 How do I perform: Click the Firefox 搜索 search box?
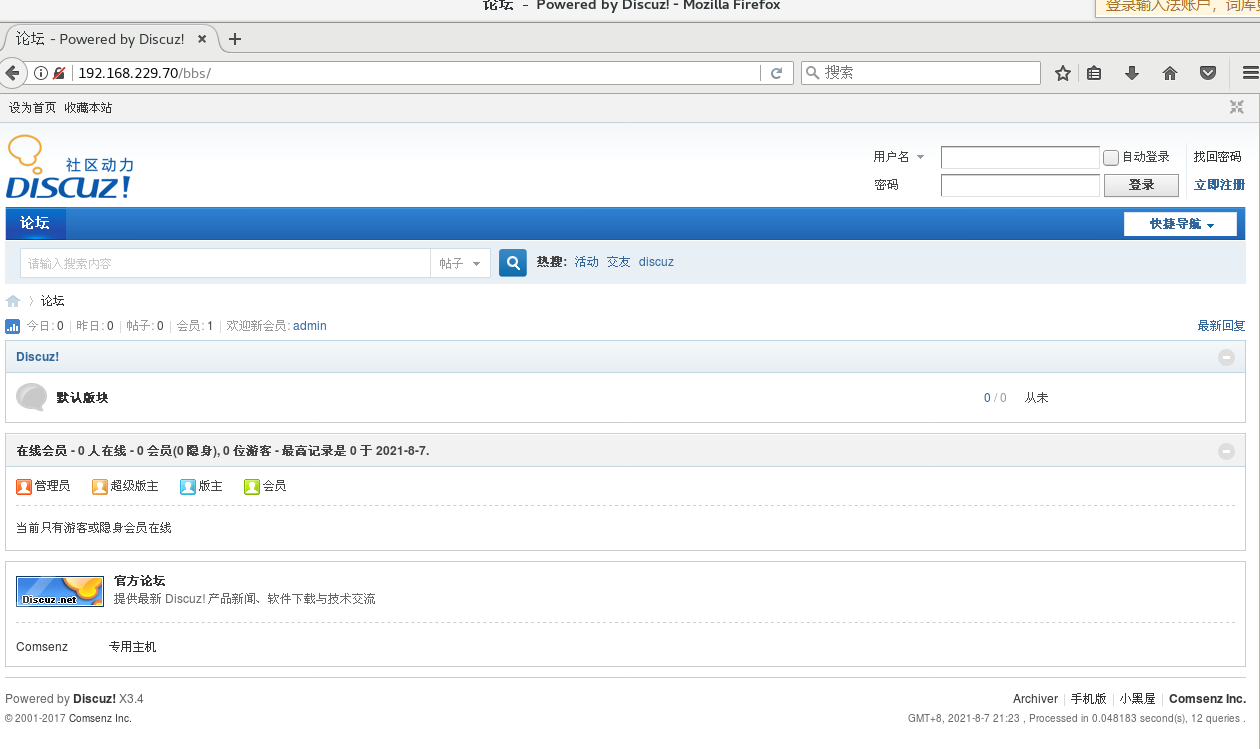921,73
